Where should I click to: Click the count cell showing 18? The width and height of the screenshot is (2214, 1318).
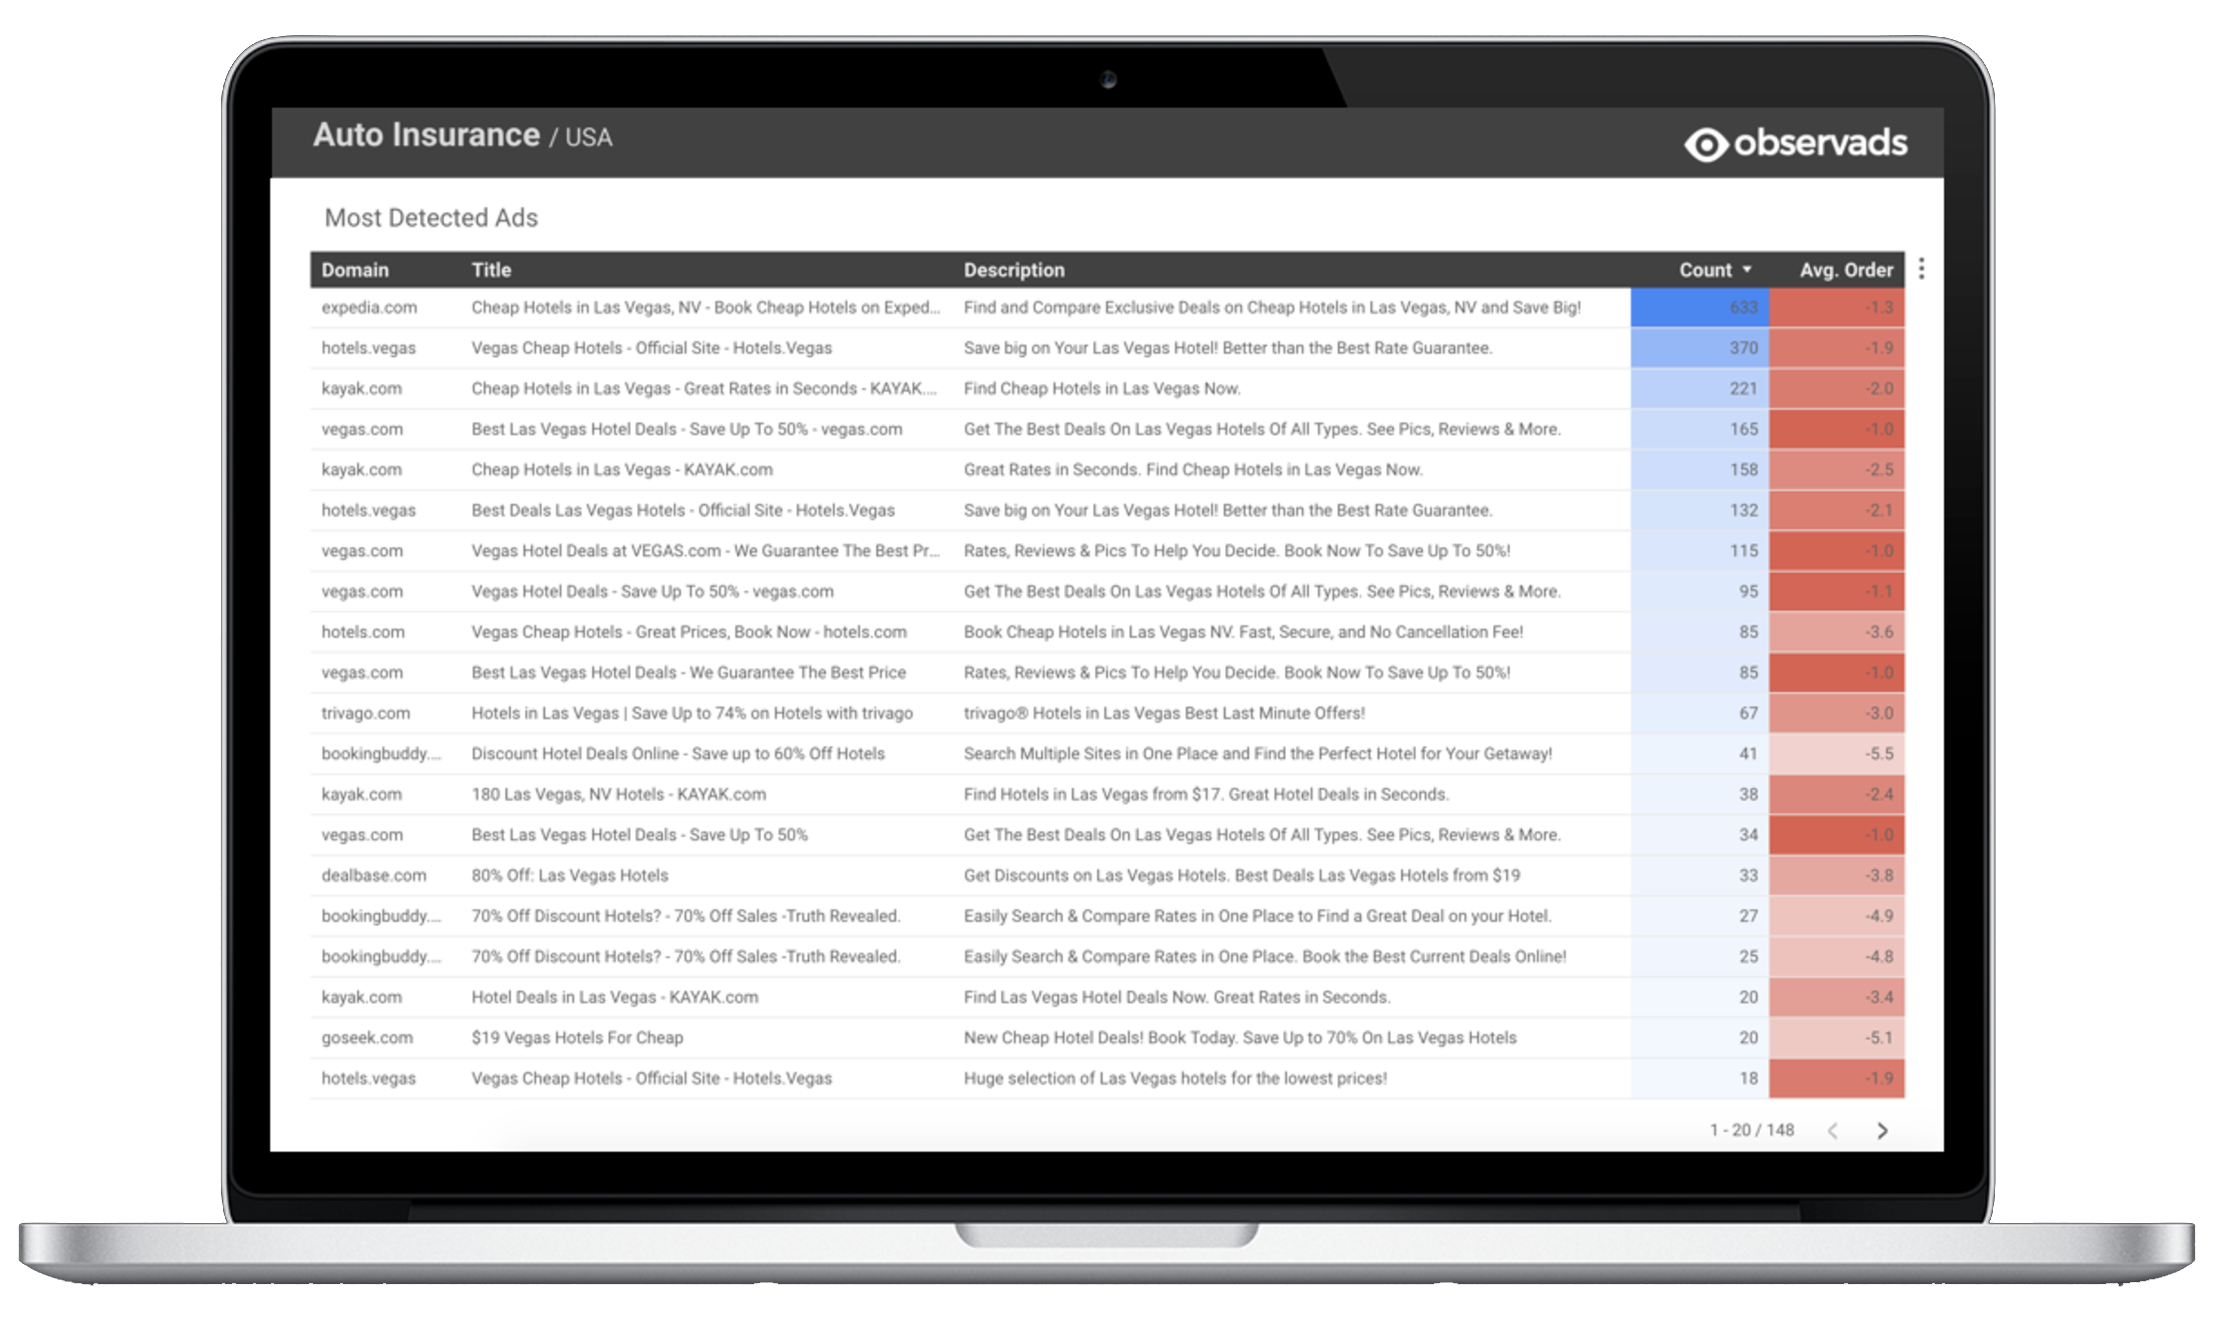coord(1700,1078)
